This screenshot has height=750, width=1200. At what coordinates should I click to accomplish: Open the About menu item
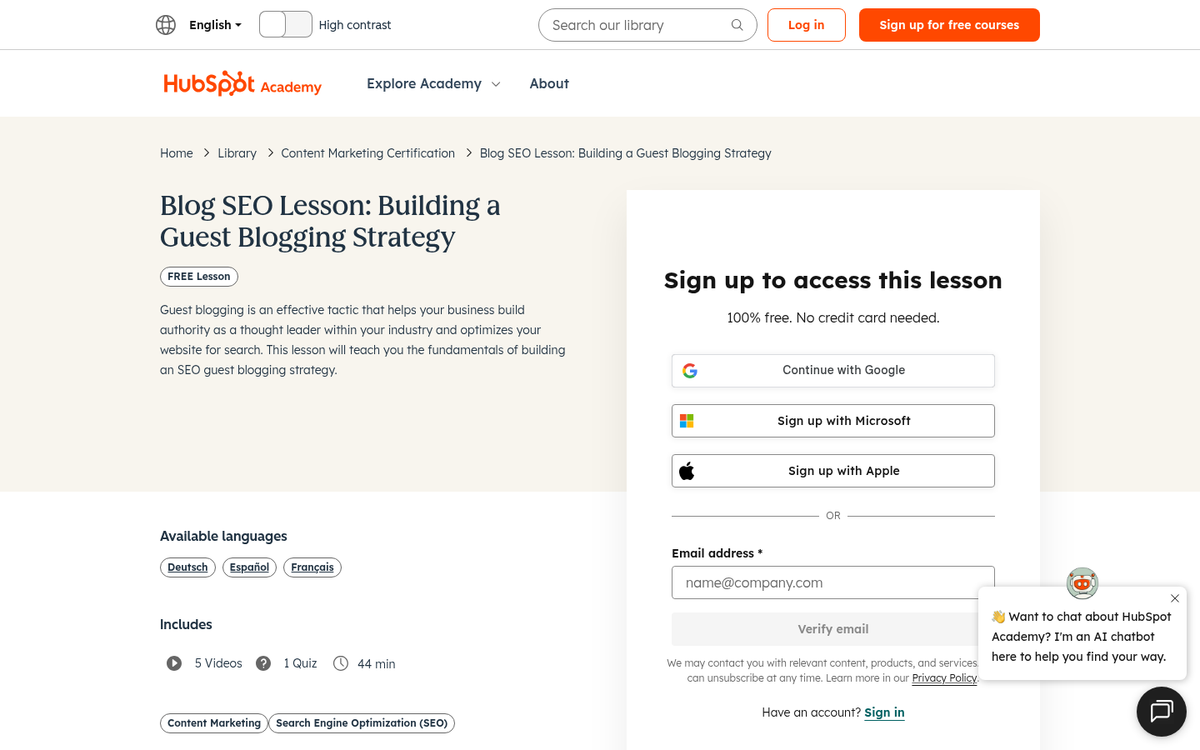click(549, 84)
